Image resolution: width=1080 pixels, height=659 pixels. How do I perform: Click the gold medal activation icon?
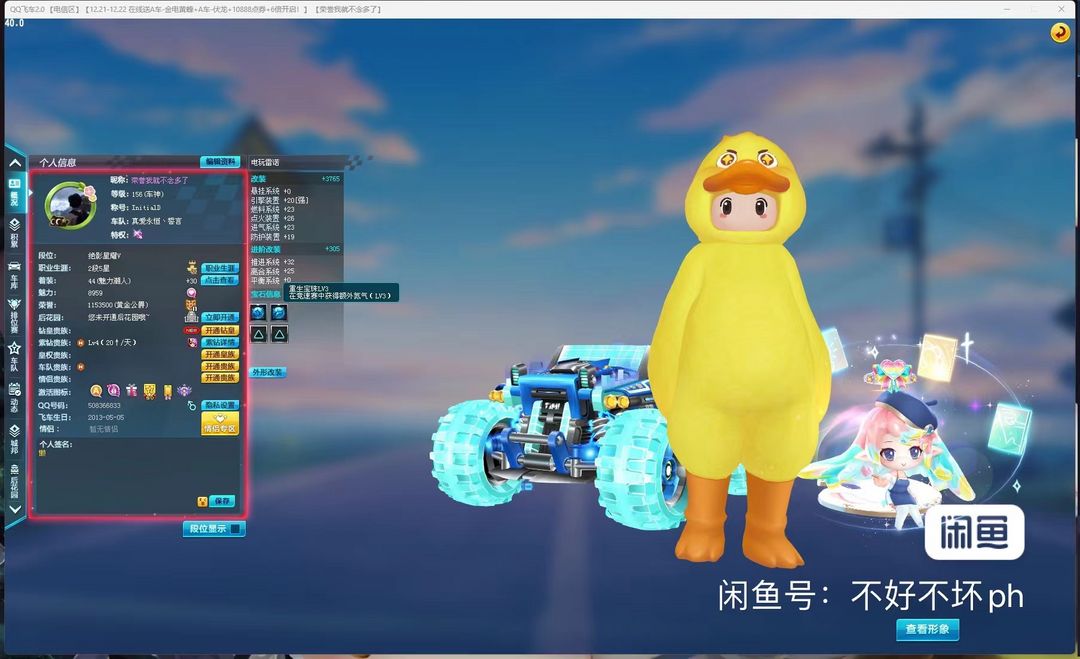pos(149,391)
